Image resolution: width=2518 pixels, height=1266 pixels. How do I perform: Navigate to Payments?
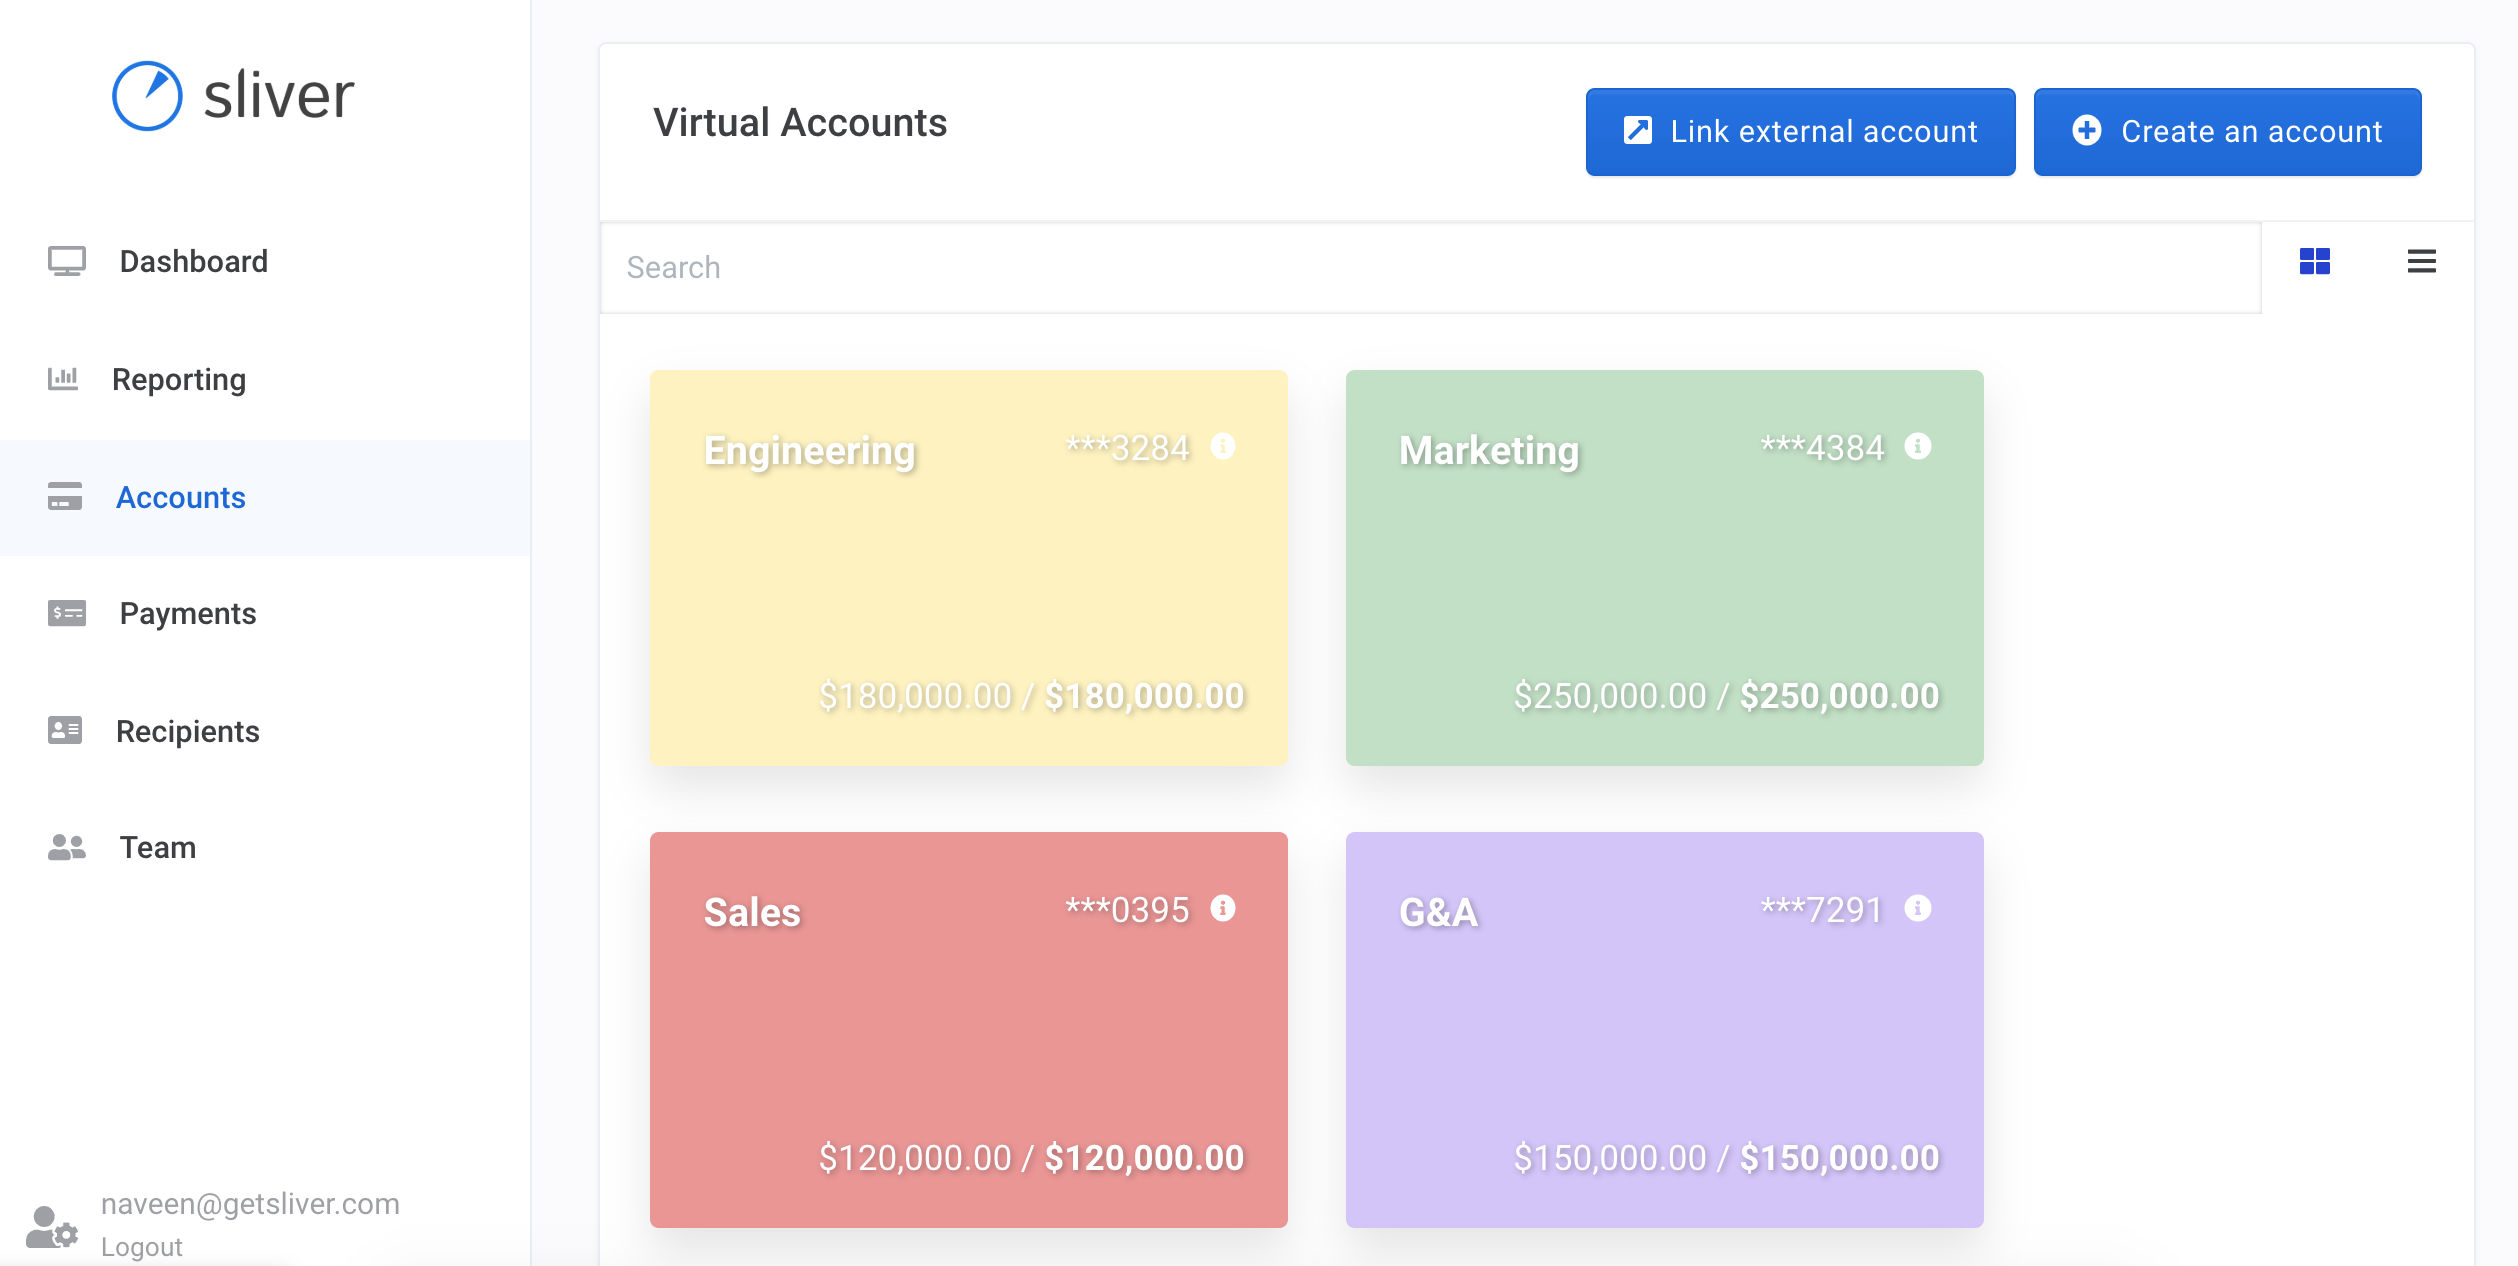tap(188, 613)
